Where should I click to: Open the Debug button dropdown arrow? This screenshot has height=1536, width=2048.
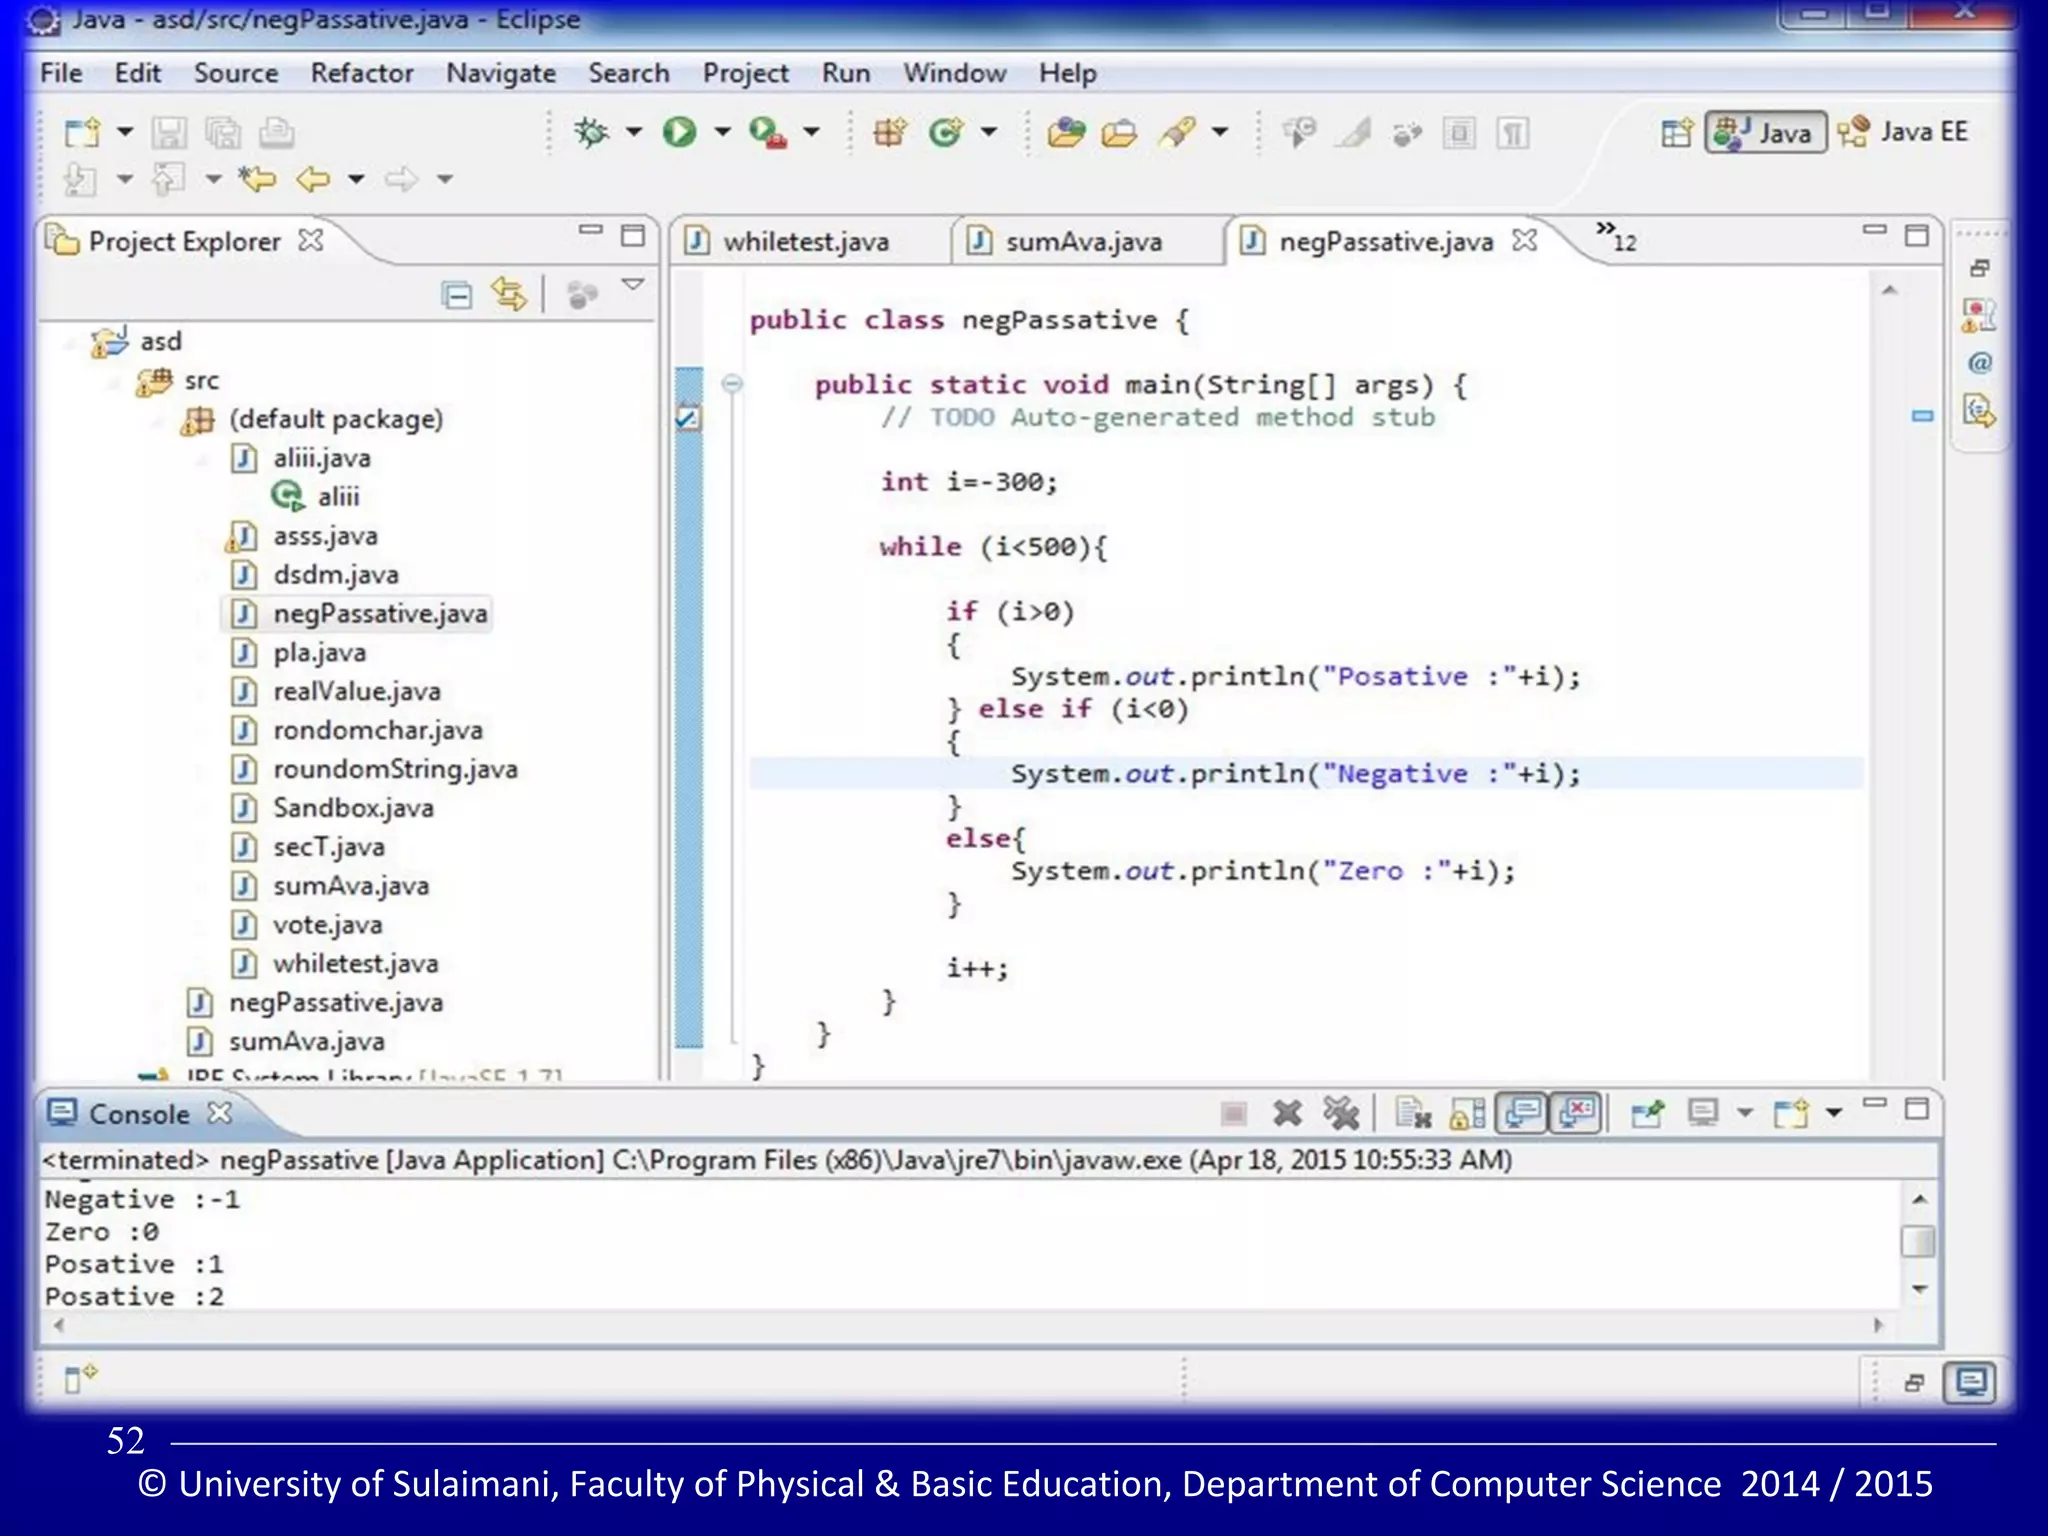tap(634, 132)
